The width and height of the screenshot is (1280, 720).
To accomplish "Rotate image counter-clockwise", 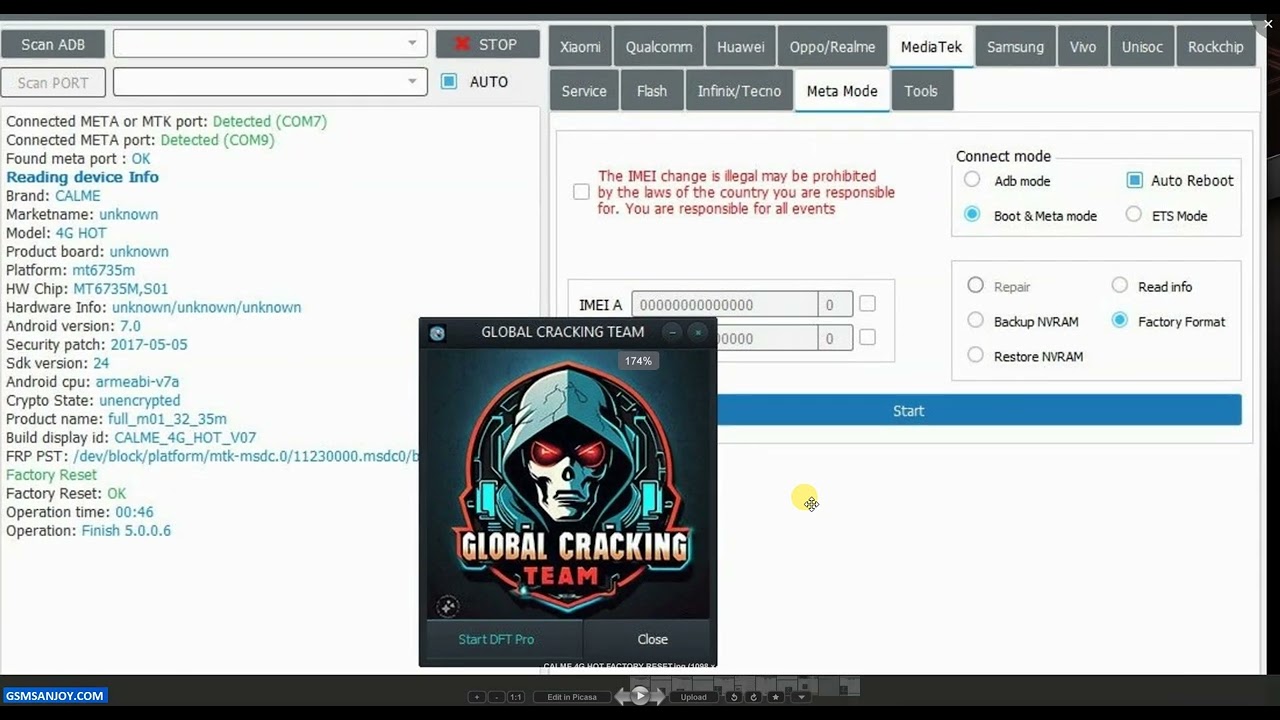I will (x=735, y=697).
